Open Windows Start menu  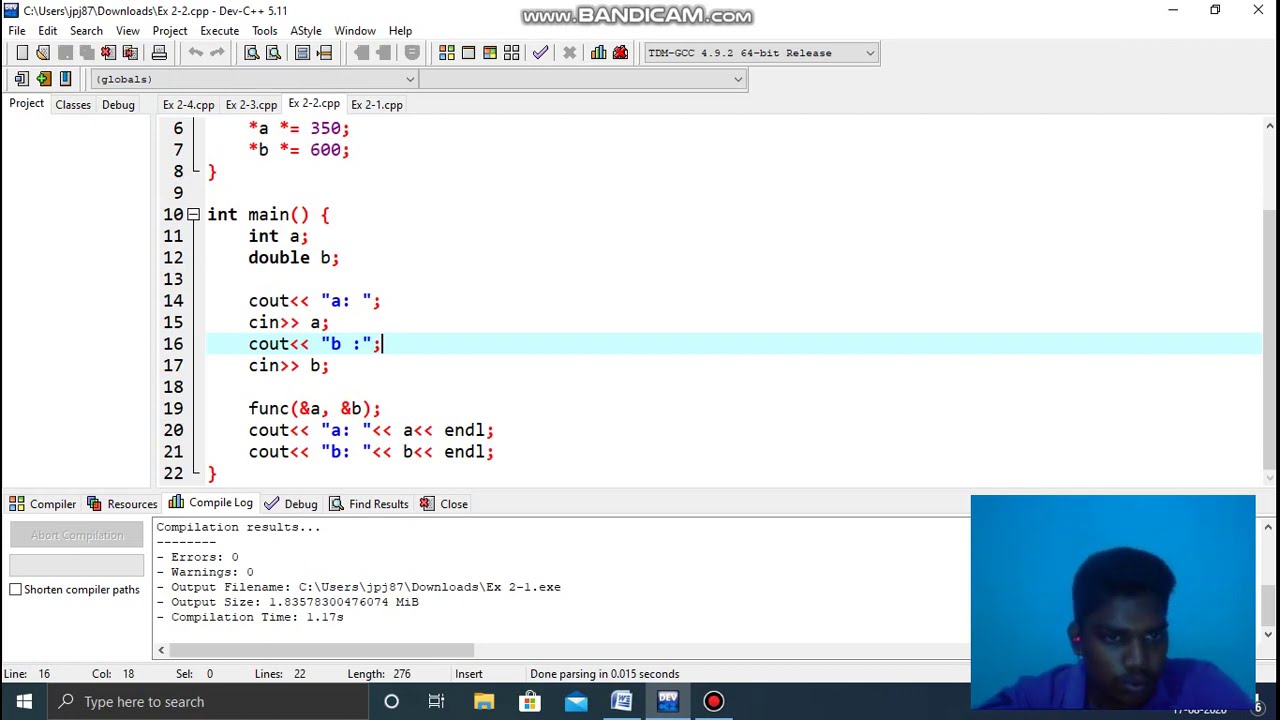point(24,701)
